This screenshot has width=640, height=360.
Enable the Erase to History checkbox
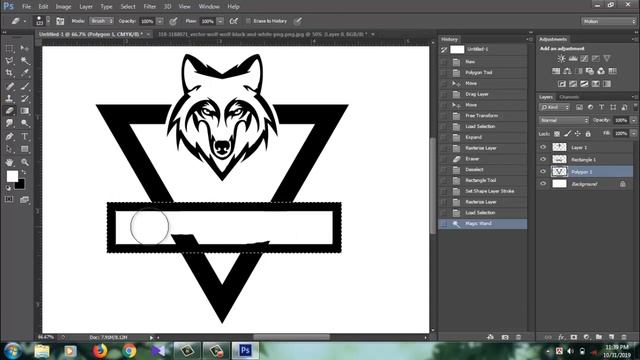pyautogui.click(x=248, y=21)
